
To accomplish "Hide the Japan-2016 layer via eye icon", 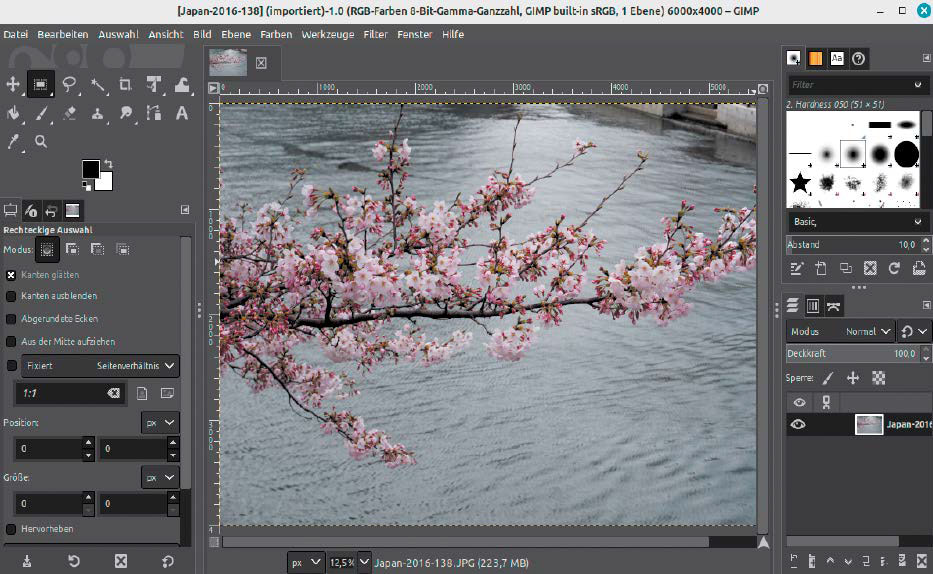I will click(x=798, y=425).
